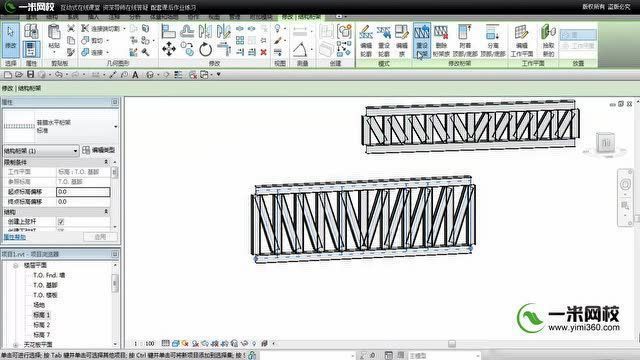Click the navigation wheel icon on the nav bar
640x360 pixels.
pyautogui.click(x=625, y=184)
